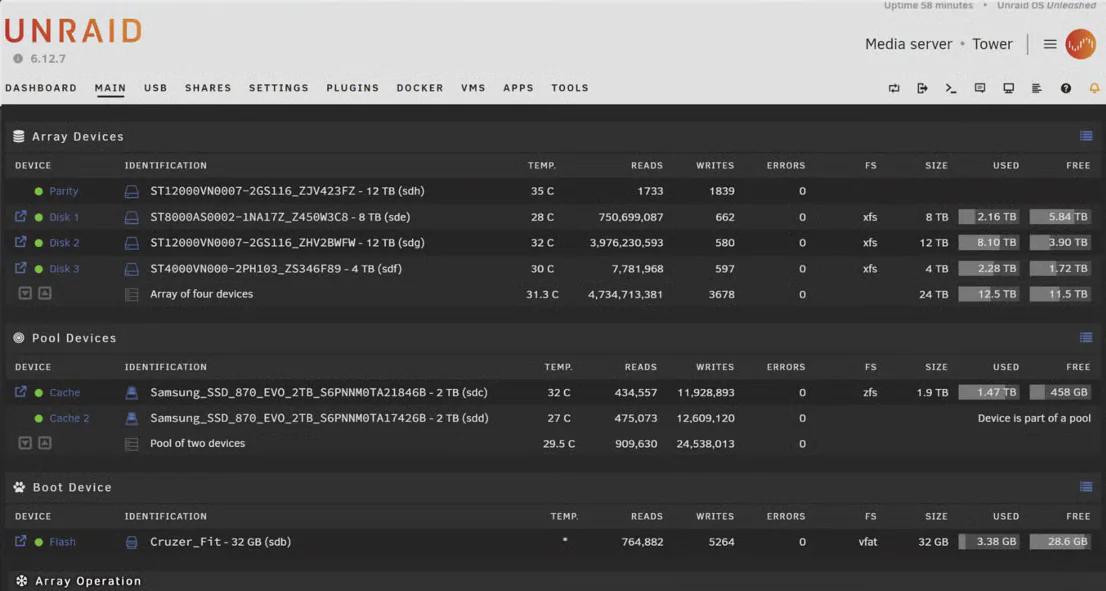
Task: Open the hamburger menu next to Tower
Action: coord(1050,44)
